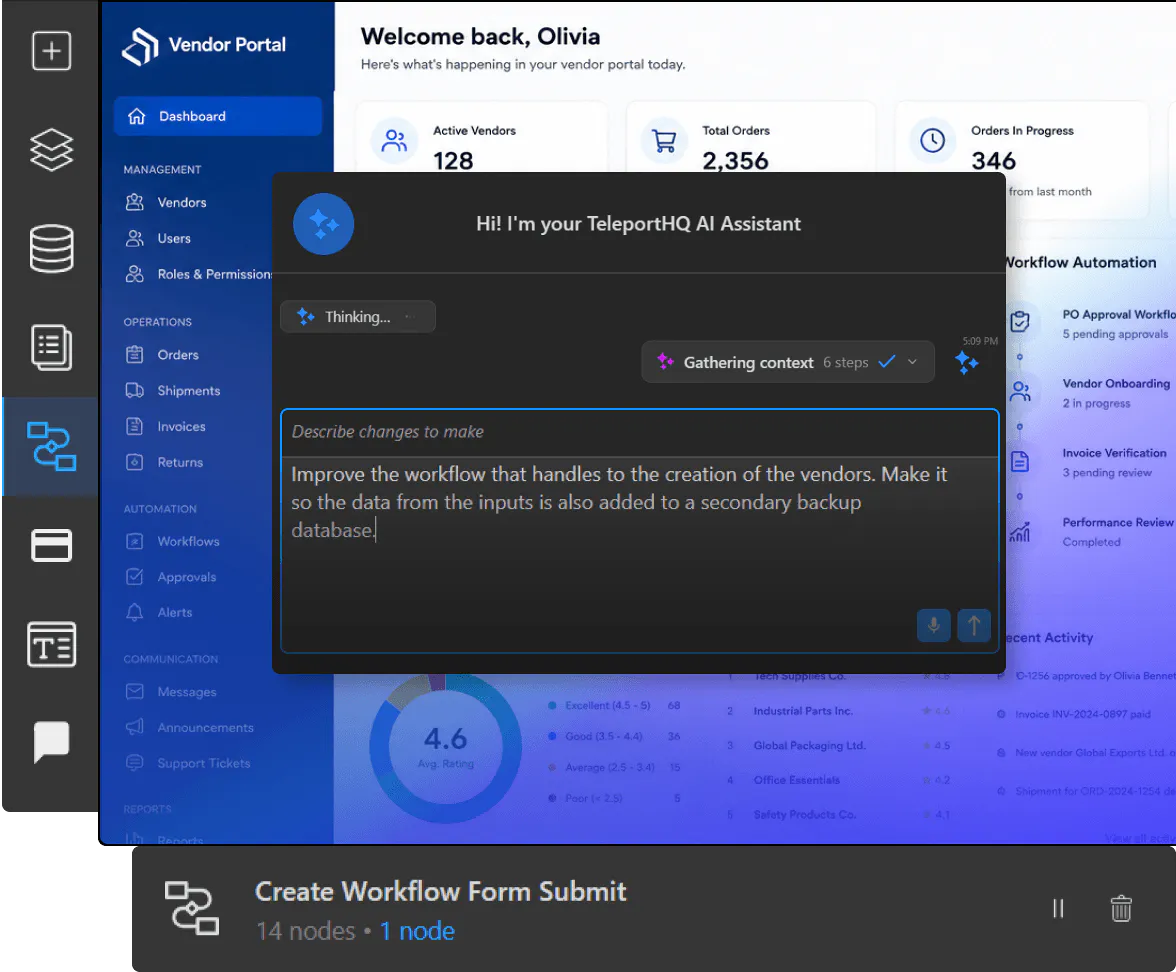The image size is (1176, 972).
Task: Send the prompt with up arrow button
Action: click(x=974, y=625)
